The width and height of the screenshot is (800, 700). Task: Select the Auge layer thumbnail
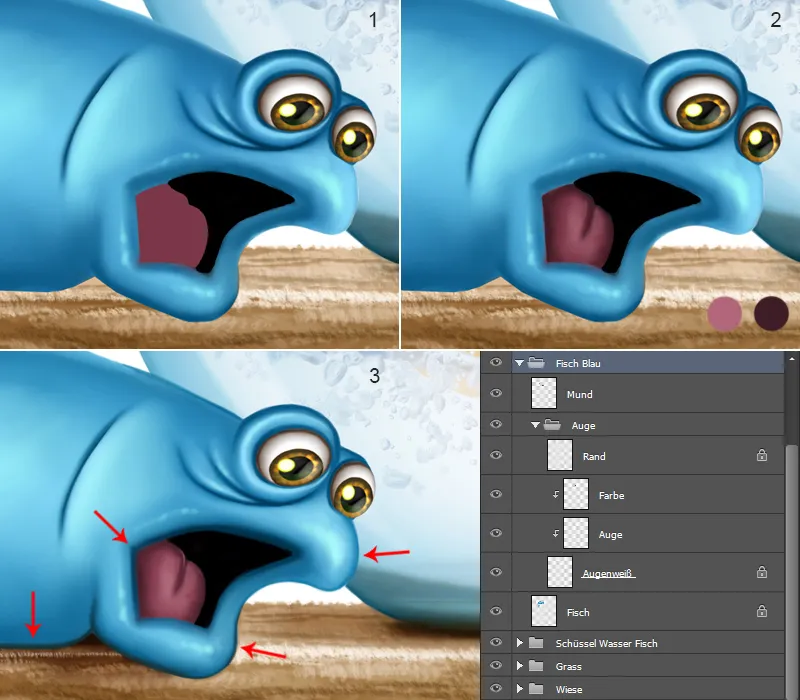coord(576,533)
